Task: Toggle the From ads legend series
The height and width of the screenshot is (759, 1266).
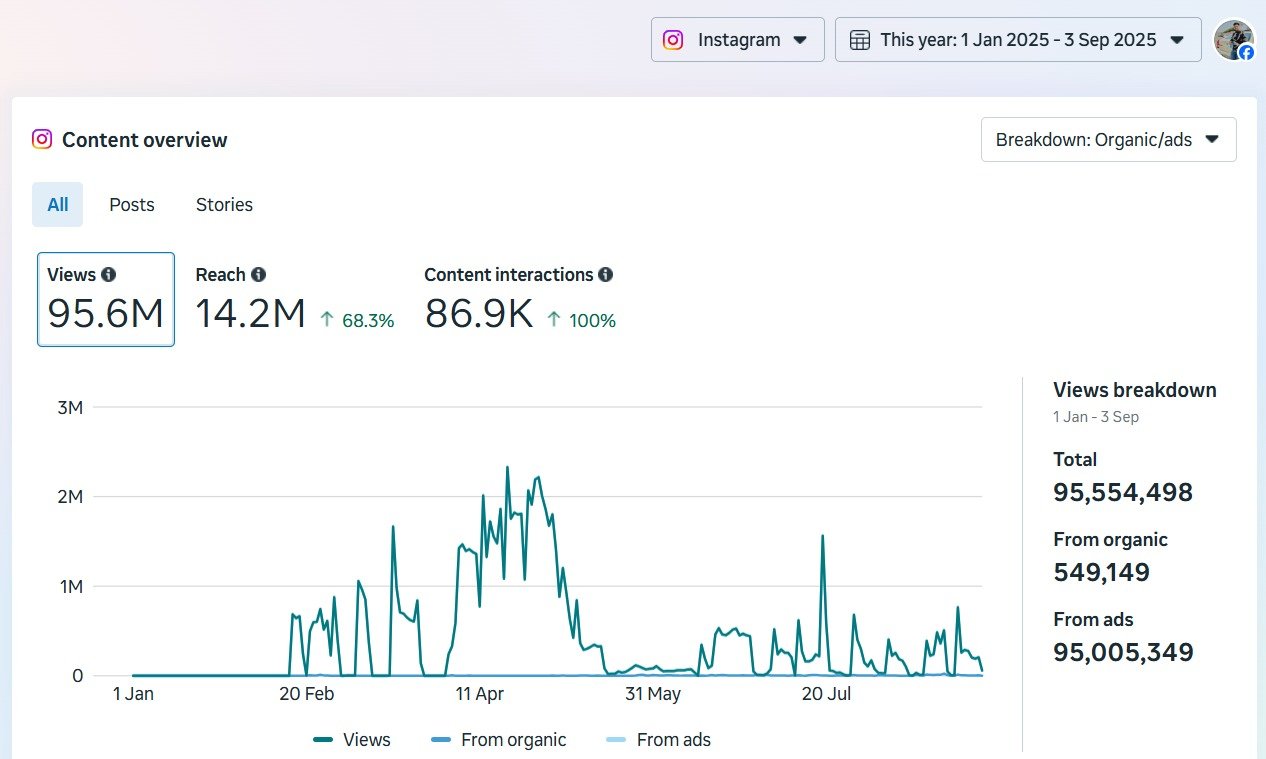Action: pos(659,740)
